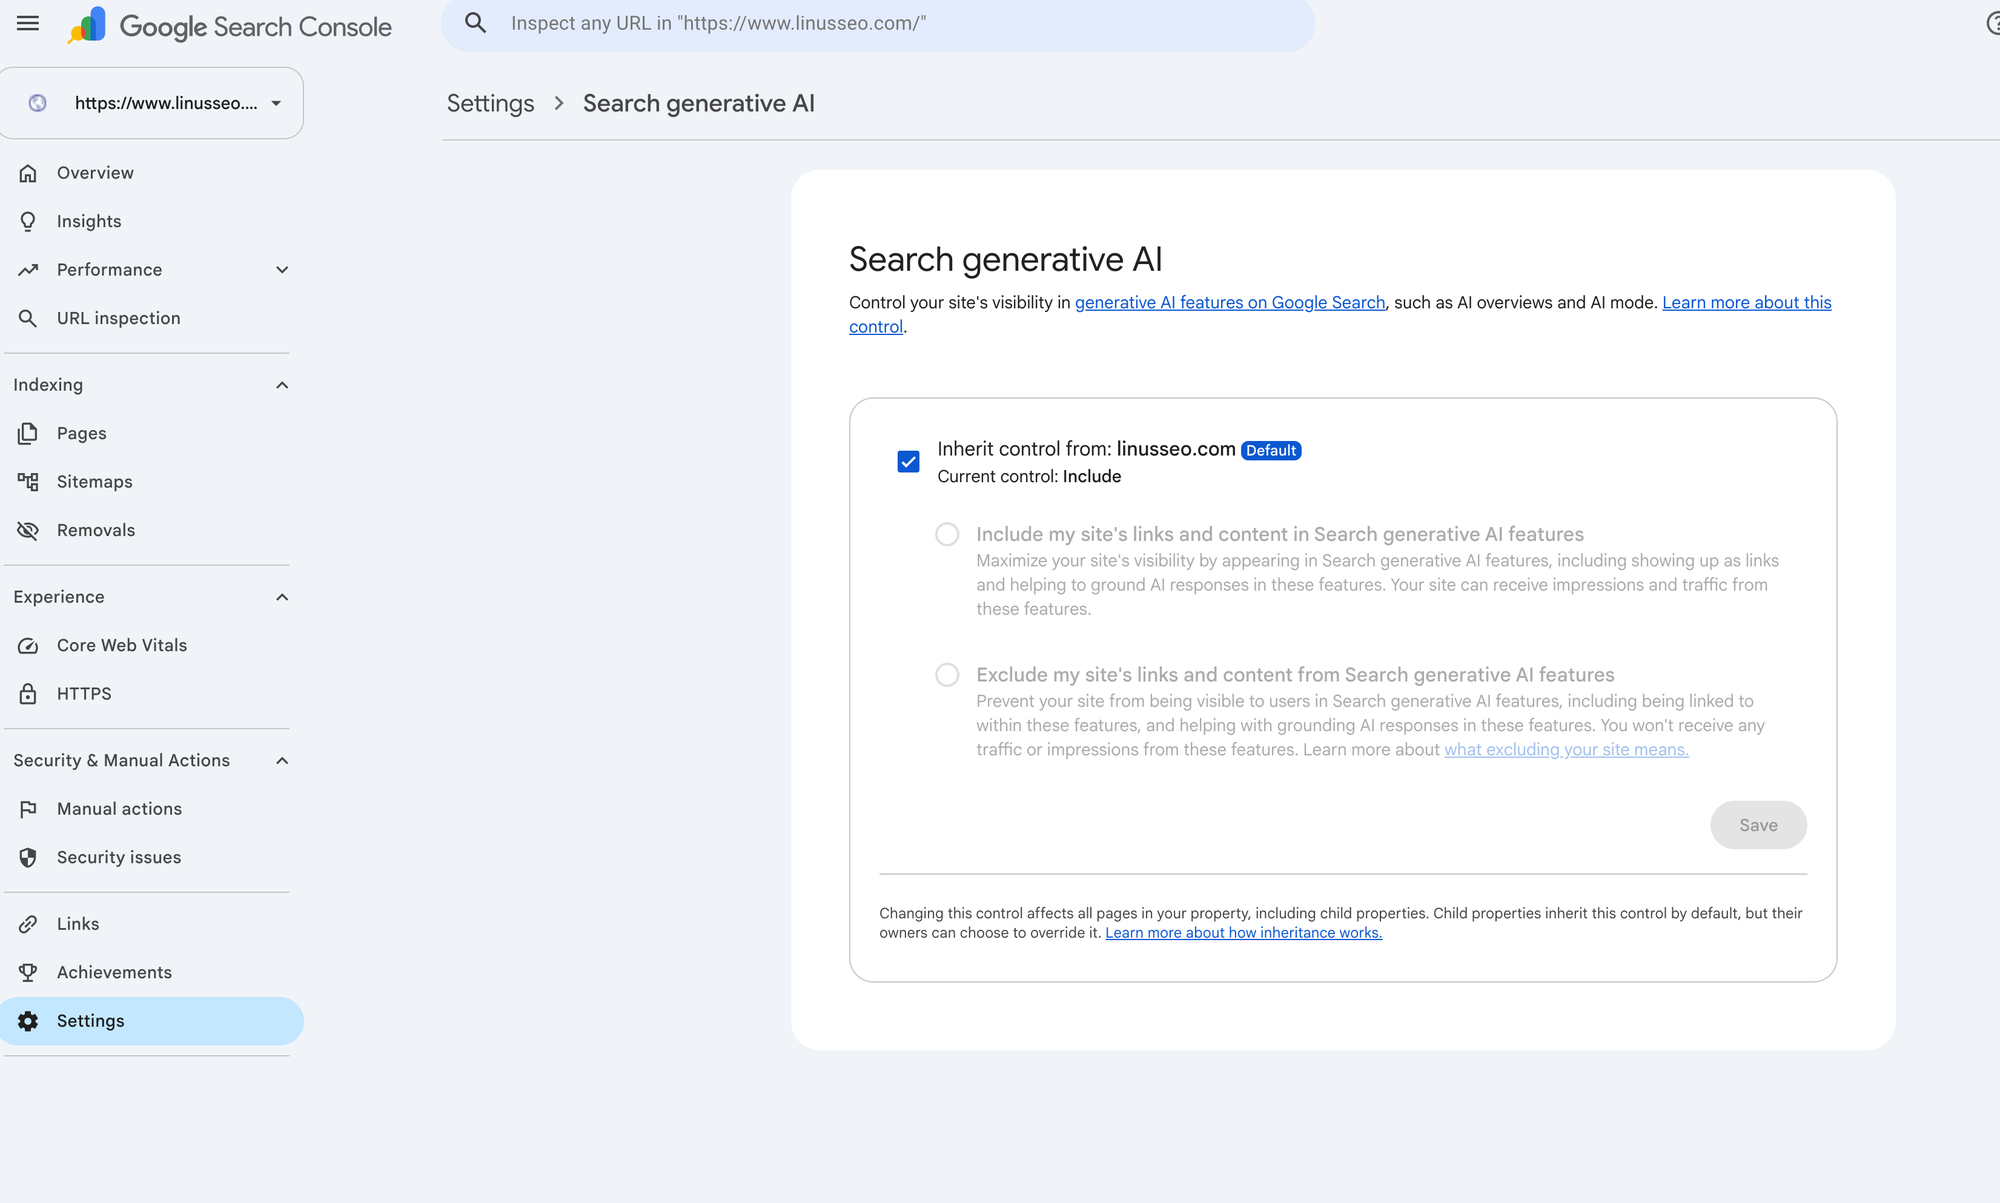The image size is (2000, 1203).
Task: Select Include my site's links radio button
Action: tap(947, 534)
